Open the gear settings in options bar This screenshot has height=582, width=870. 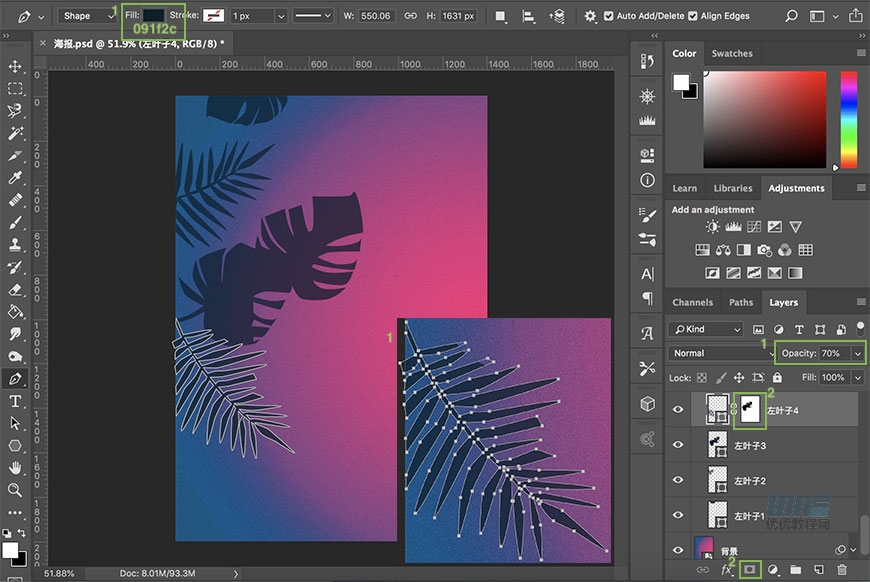pos(590,16)
